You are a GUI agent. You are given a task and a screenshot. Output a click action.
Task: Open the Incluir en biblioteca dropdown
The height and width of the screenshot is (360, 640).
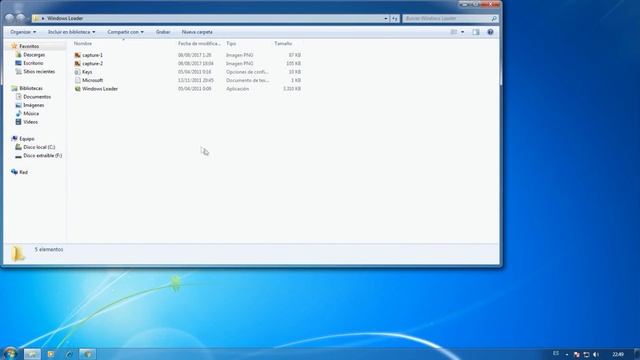71,32
